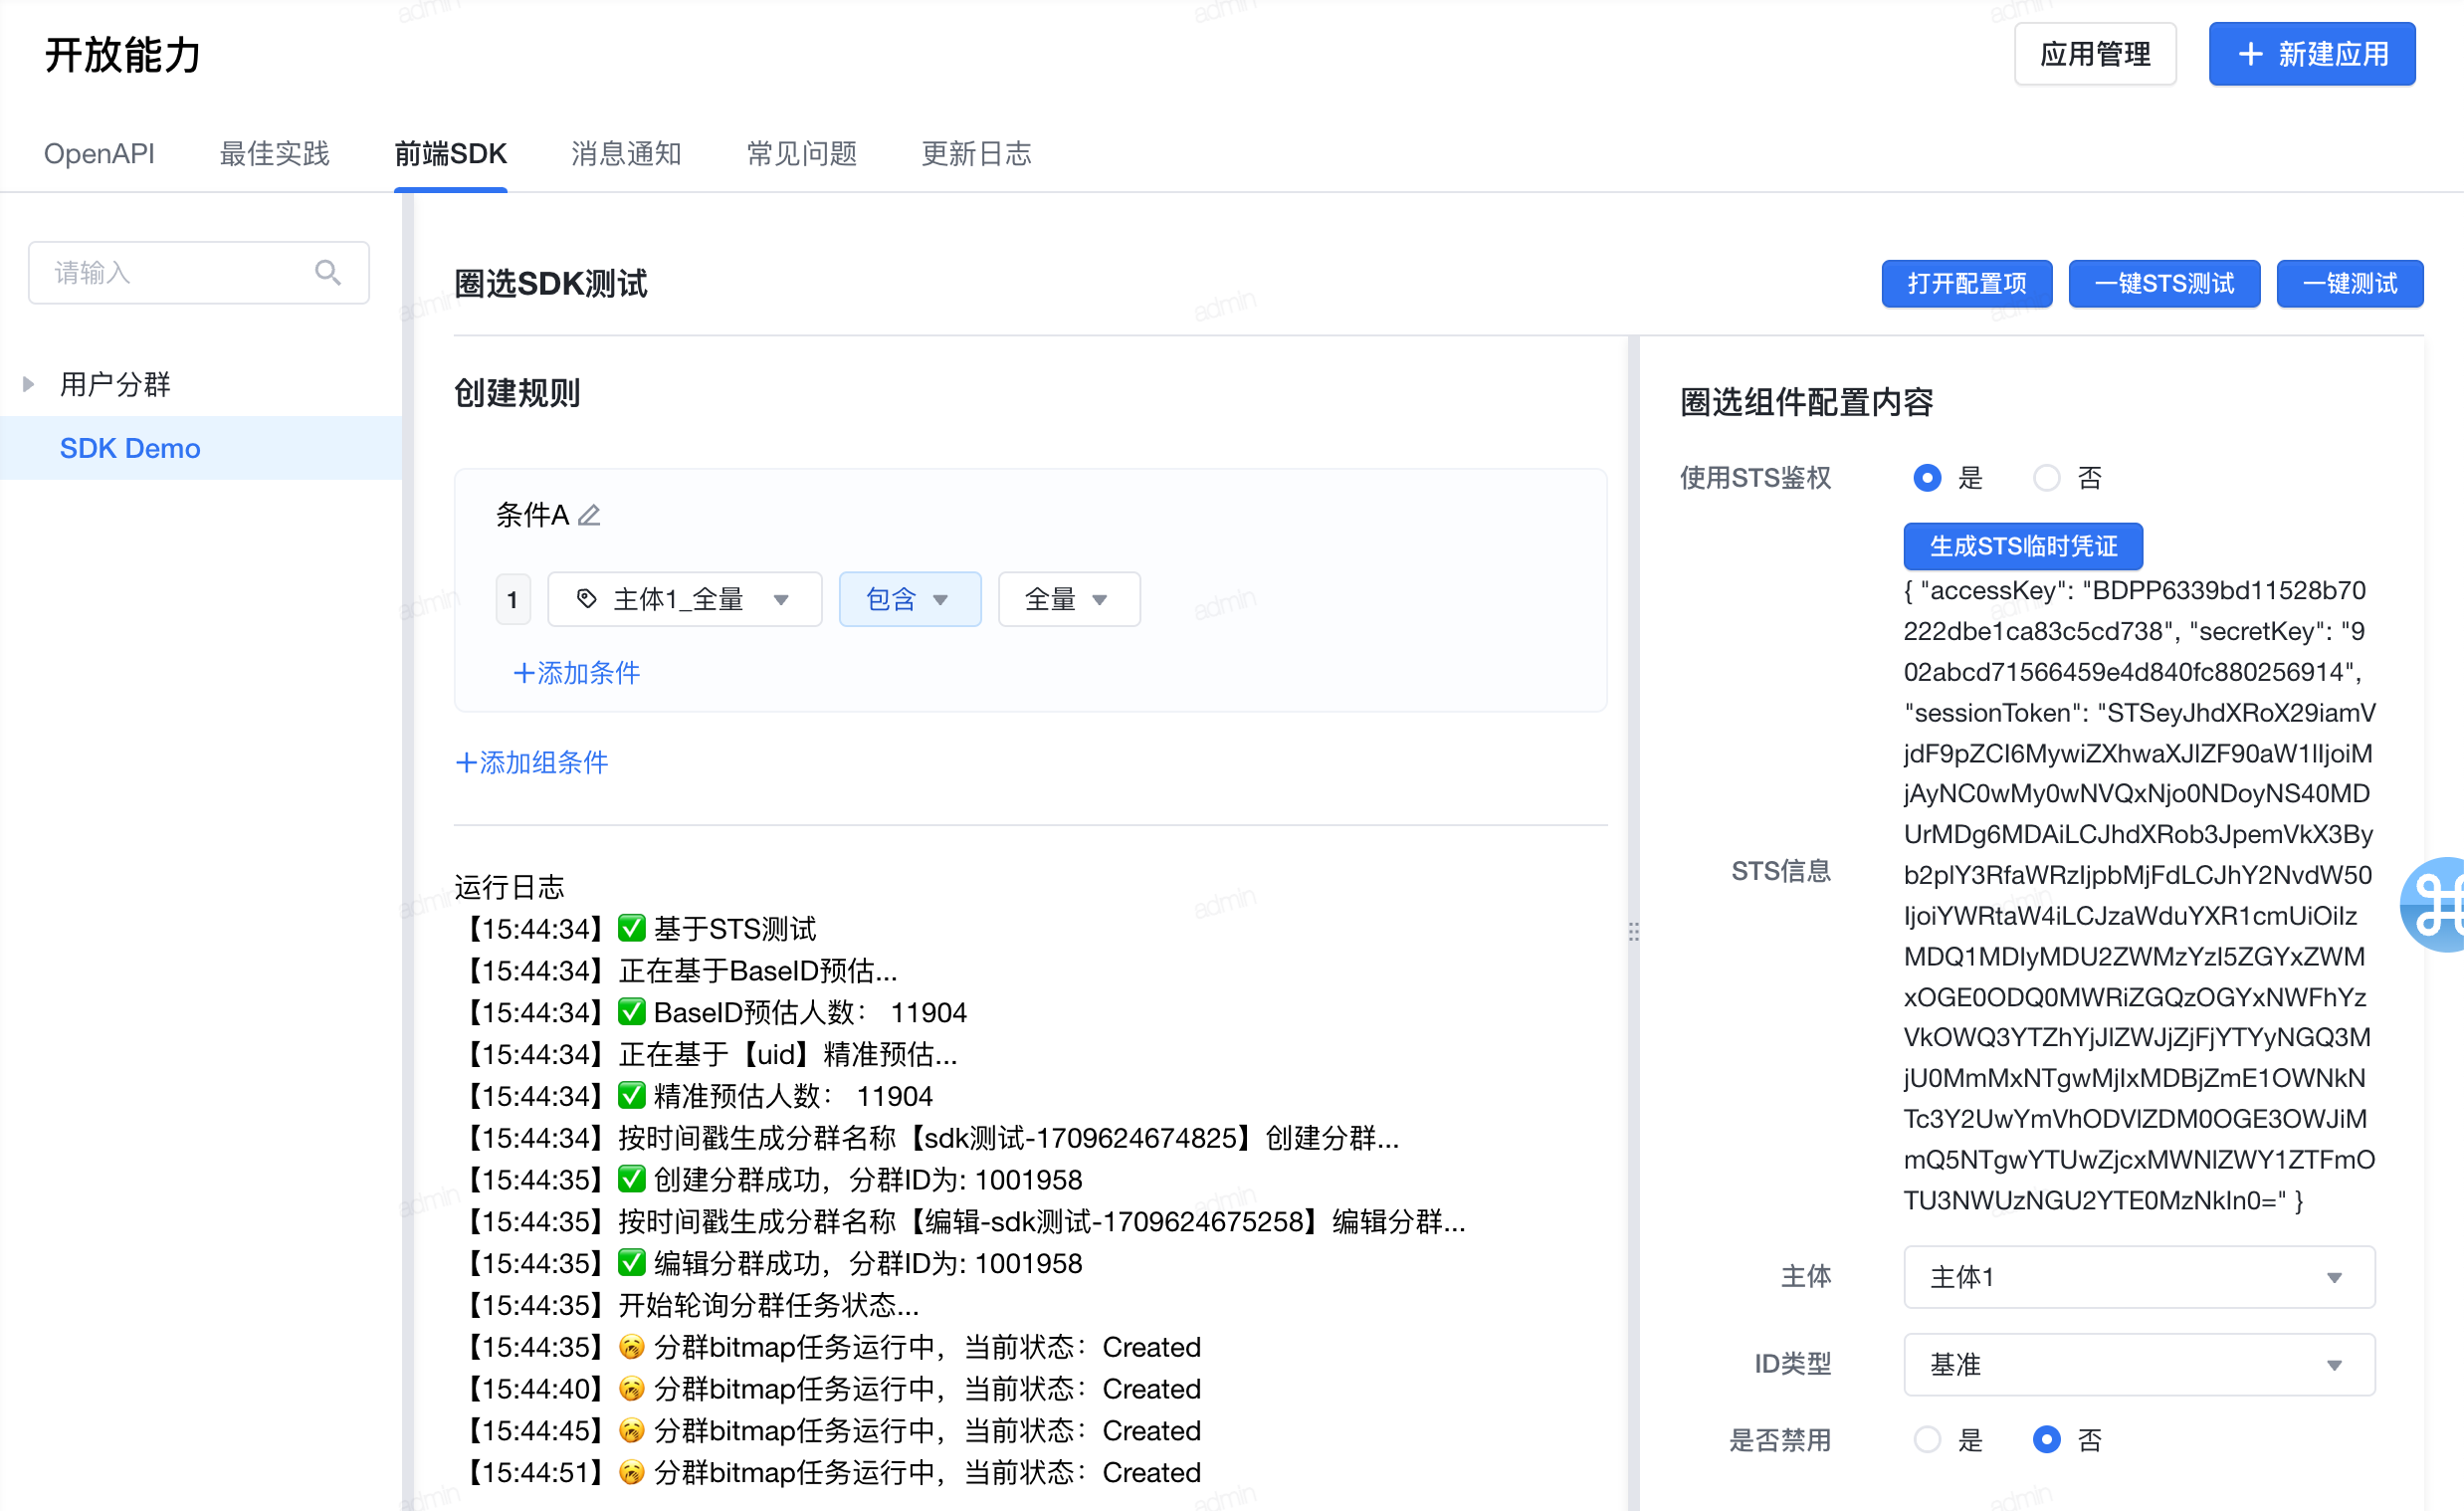Image resolution: width=2464 pixels, height=1511 pixels.
Task: Switch to the 消息通知 tab
Action: 626,154
